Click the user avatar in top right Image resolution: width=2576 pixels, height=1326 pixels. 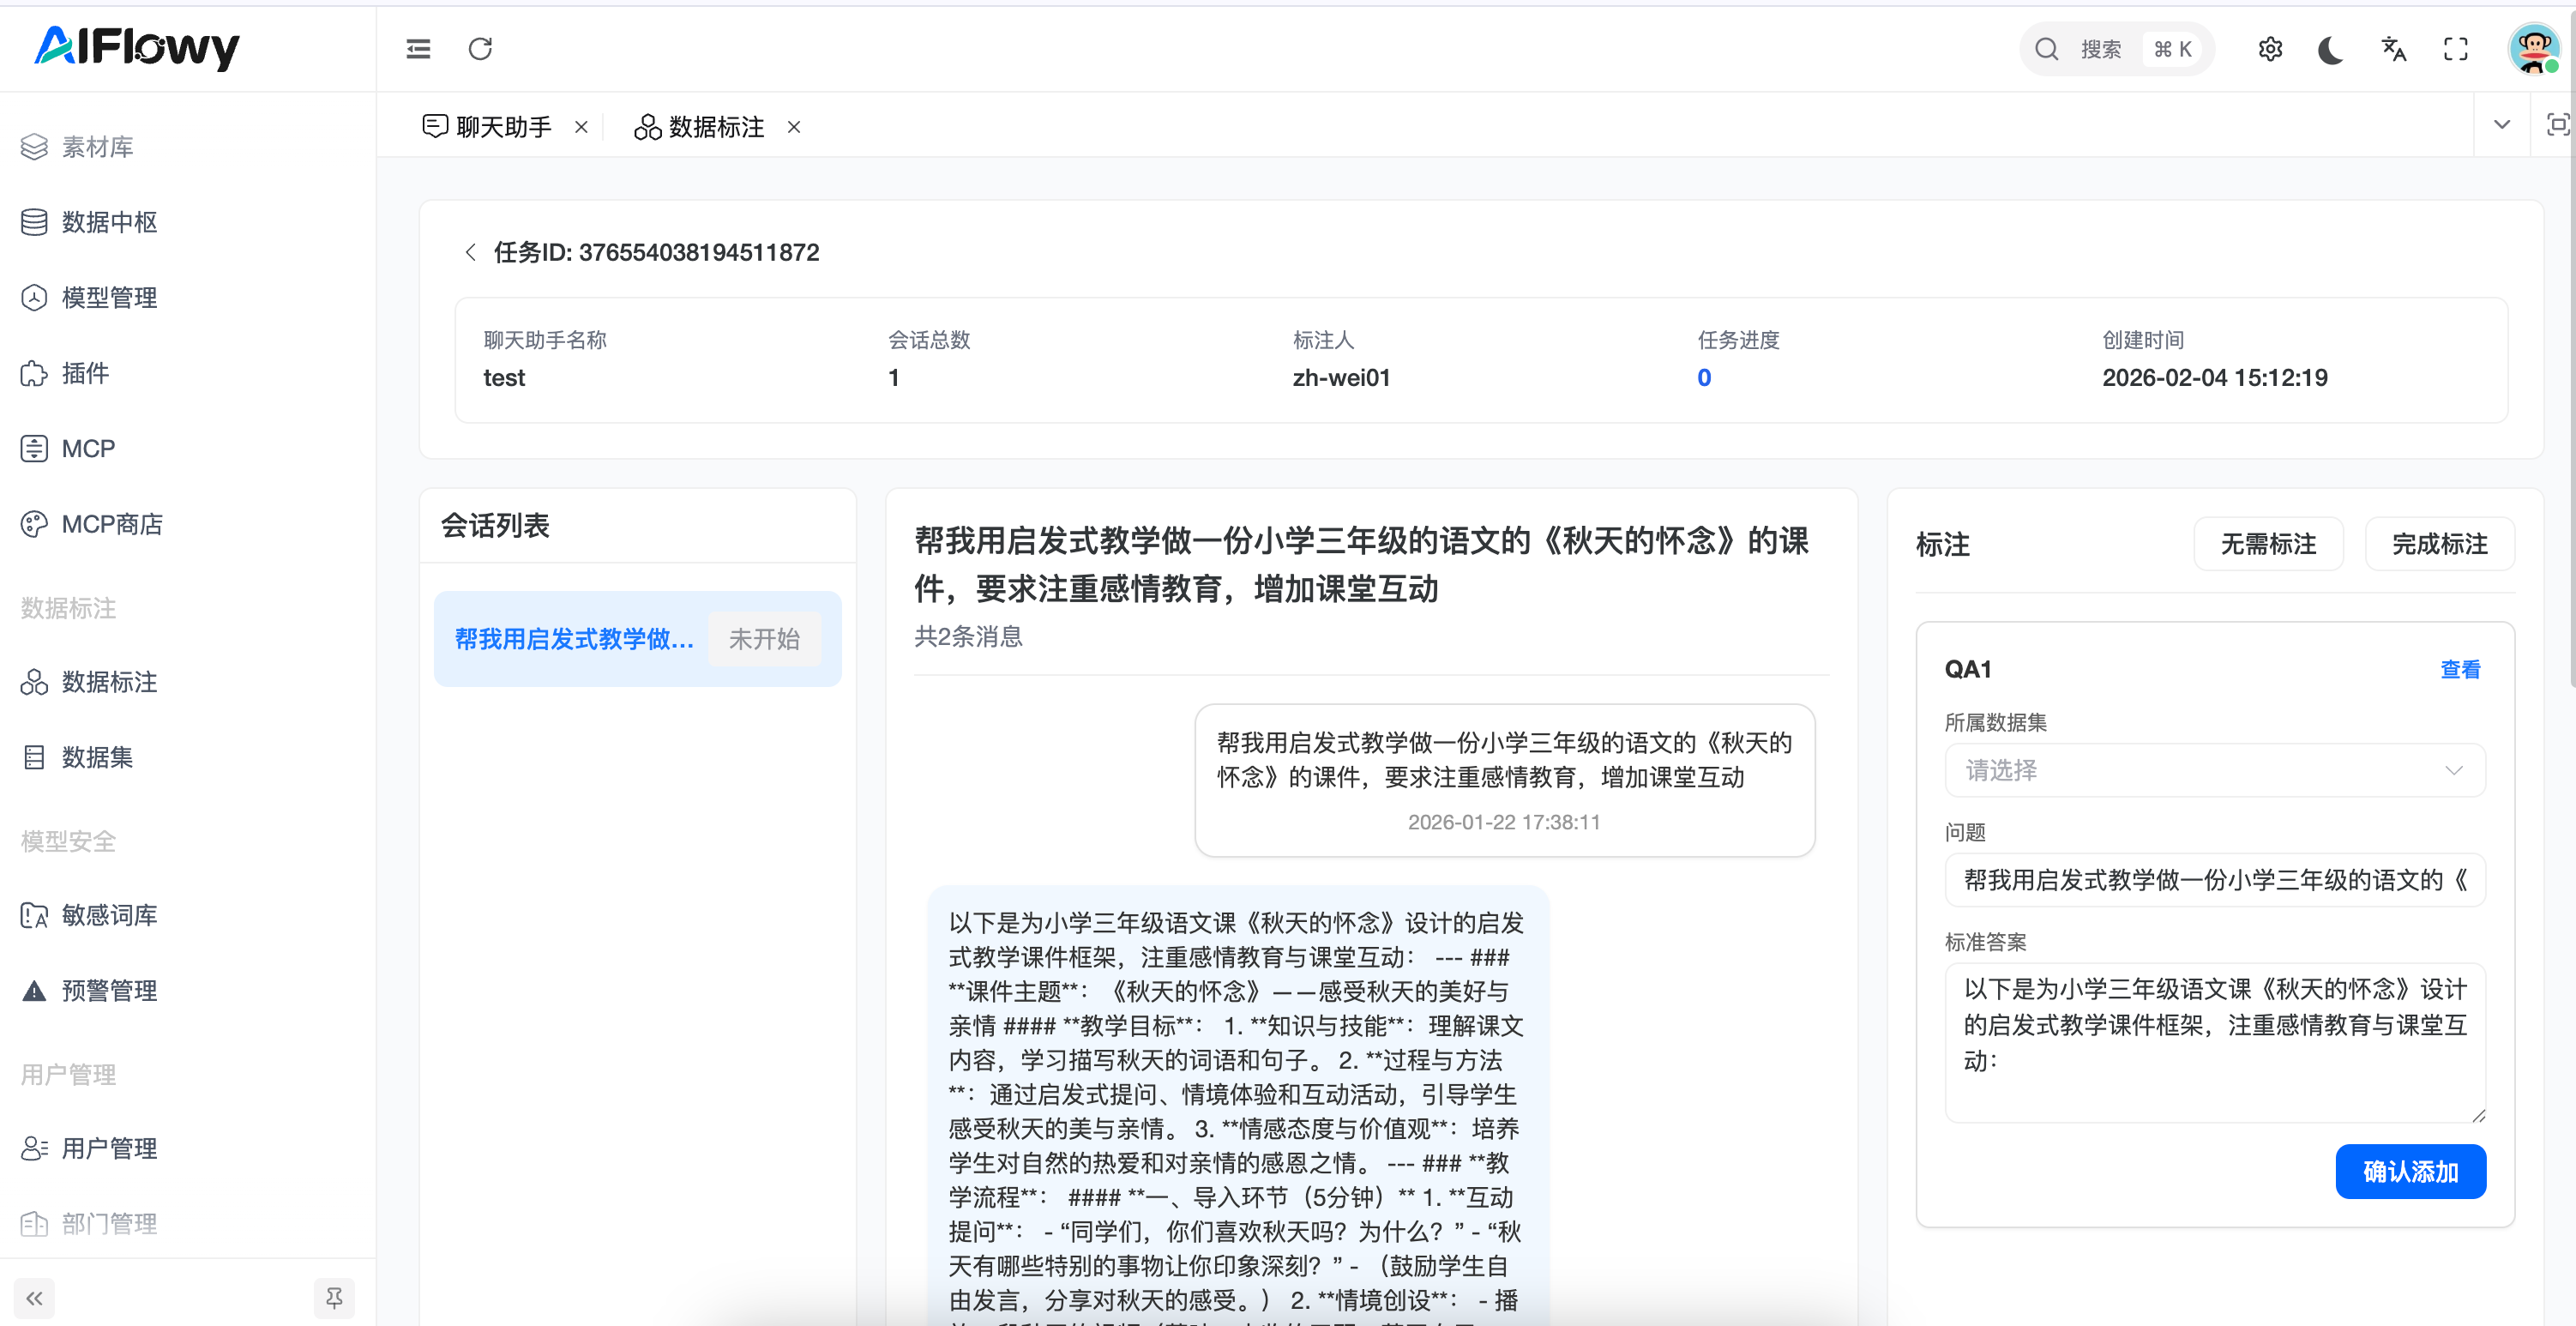tap(2532, 49)
